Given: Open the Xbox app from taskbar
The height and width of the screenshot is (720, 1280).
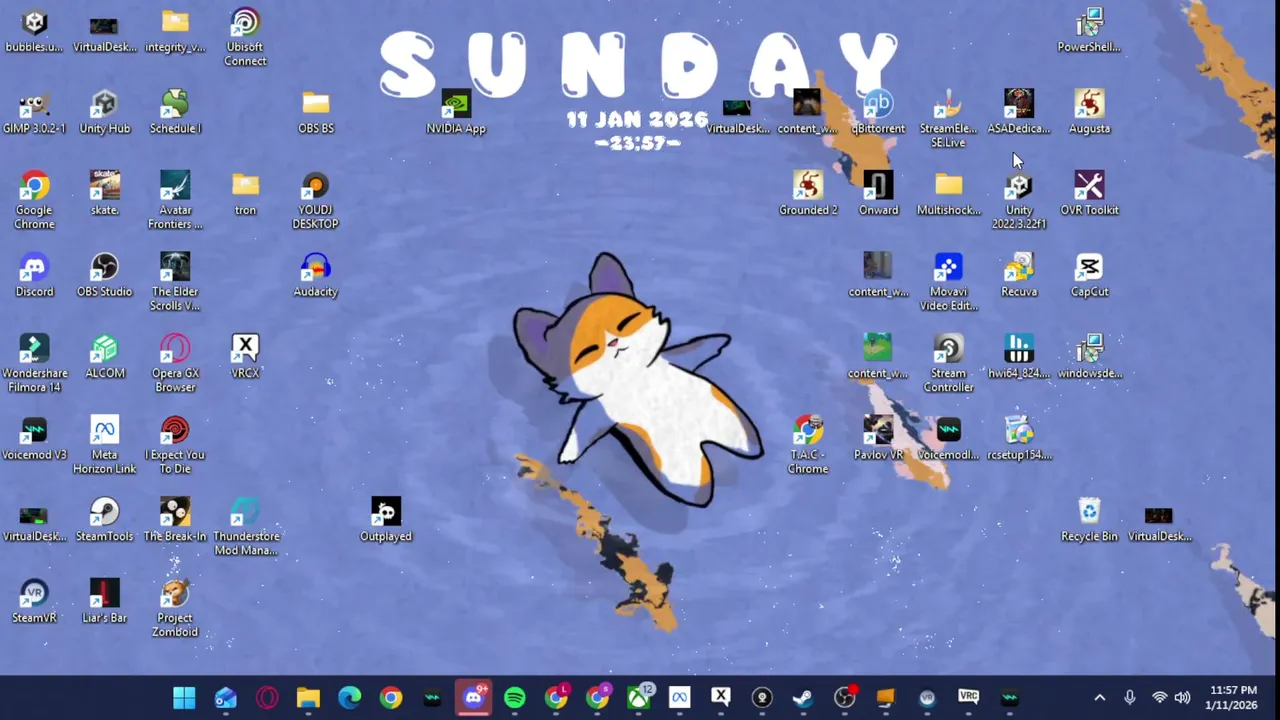Looking at the screenshot, I should [x=638, y=697].
